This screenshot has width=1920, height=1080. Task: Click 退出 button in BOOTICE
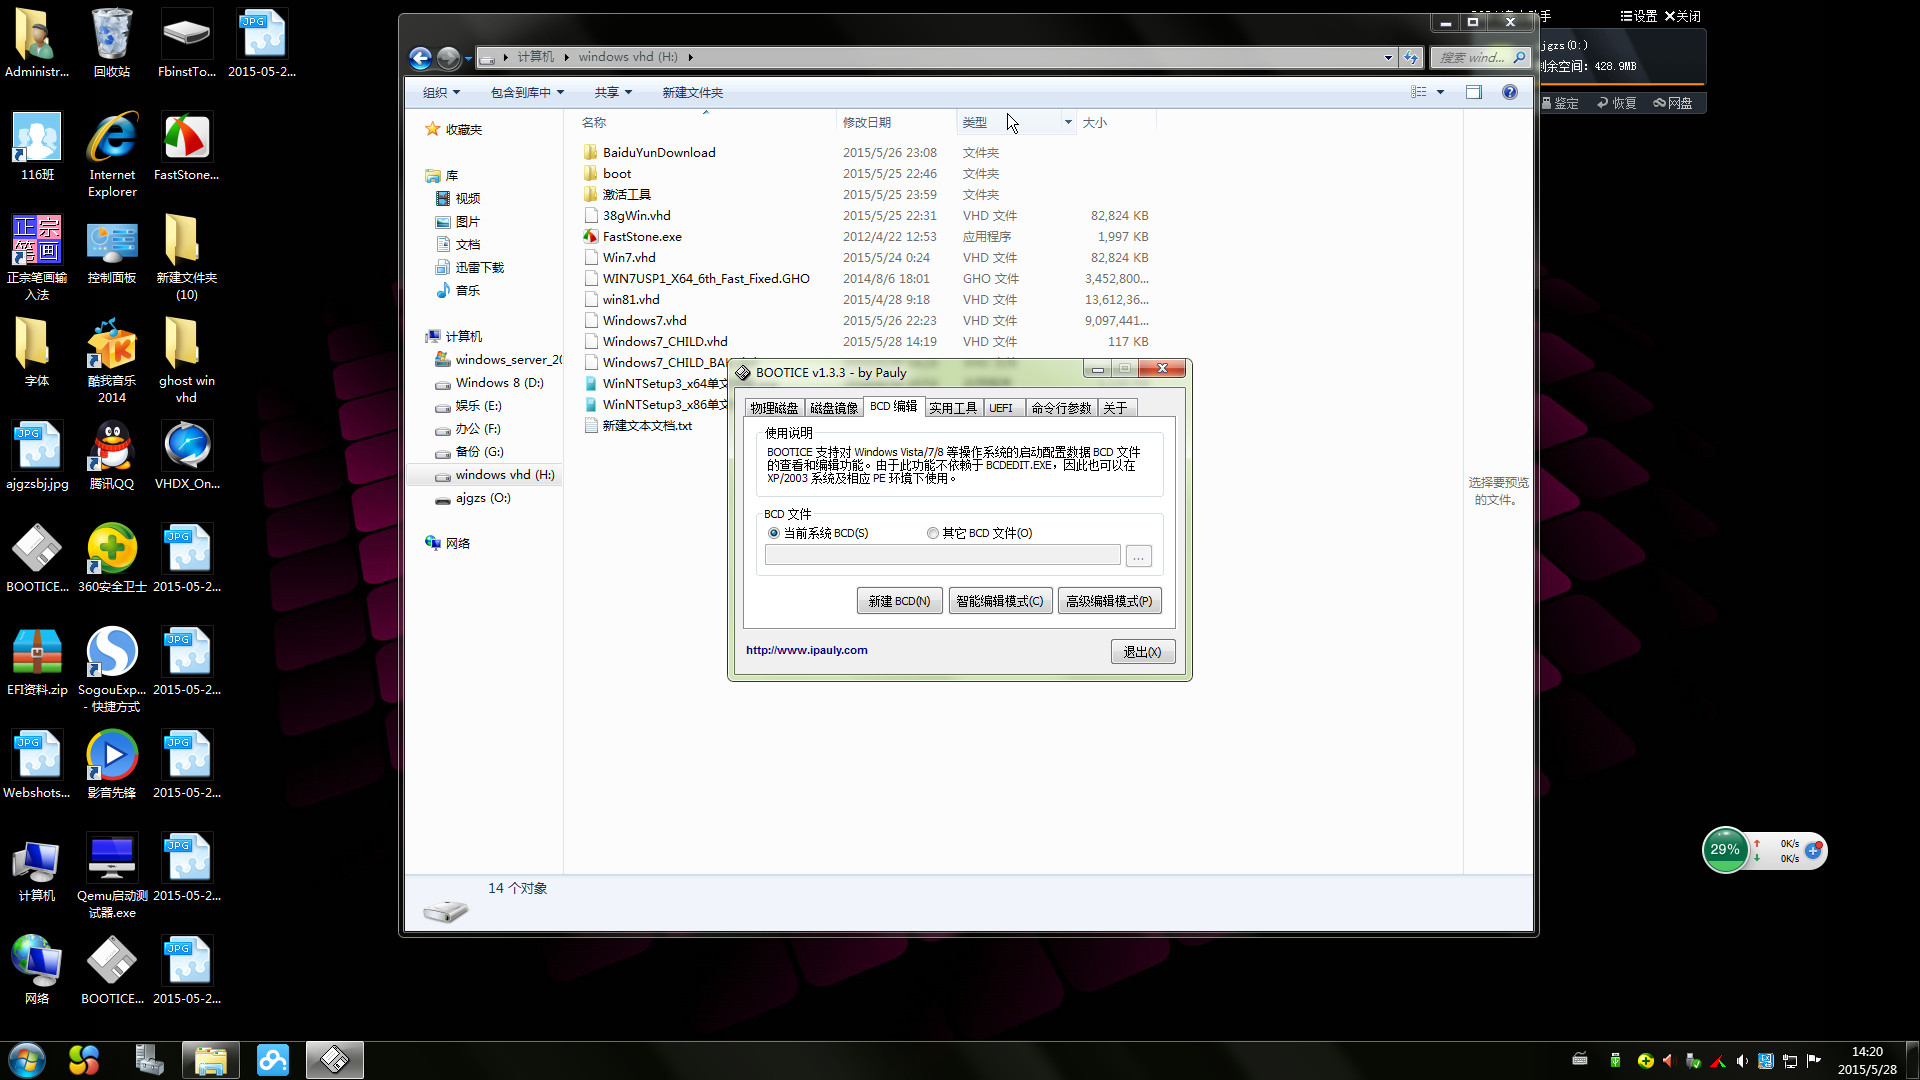pos(1142,652)
